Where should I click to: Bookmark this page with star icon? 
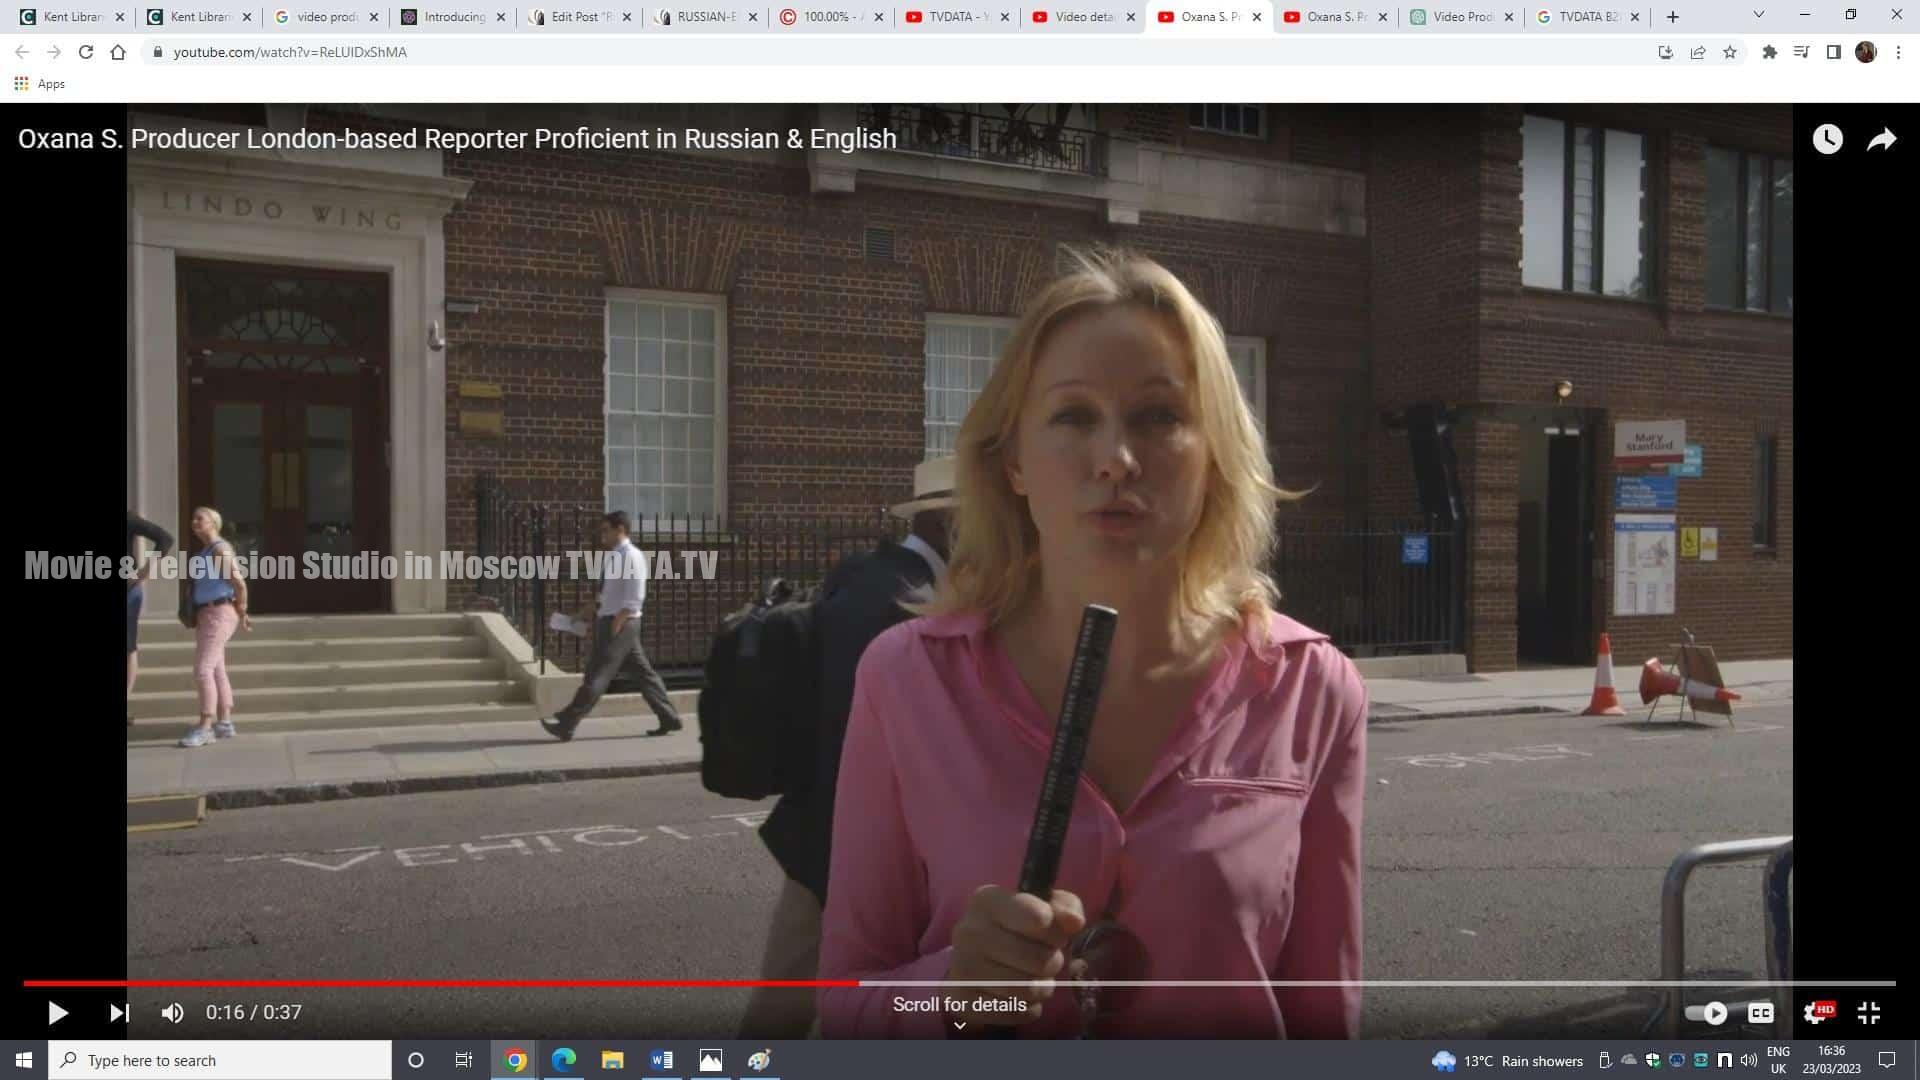[1730, 52]
